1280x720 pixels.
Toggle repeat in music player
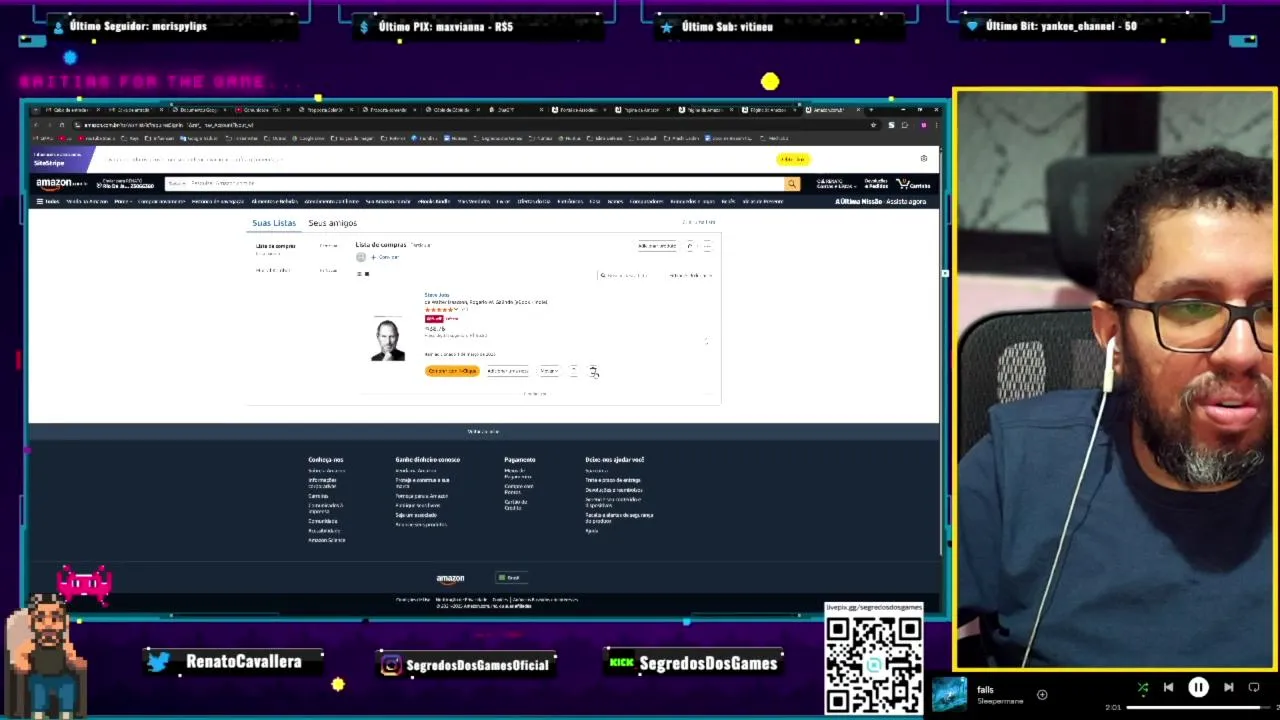1254,687
